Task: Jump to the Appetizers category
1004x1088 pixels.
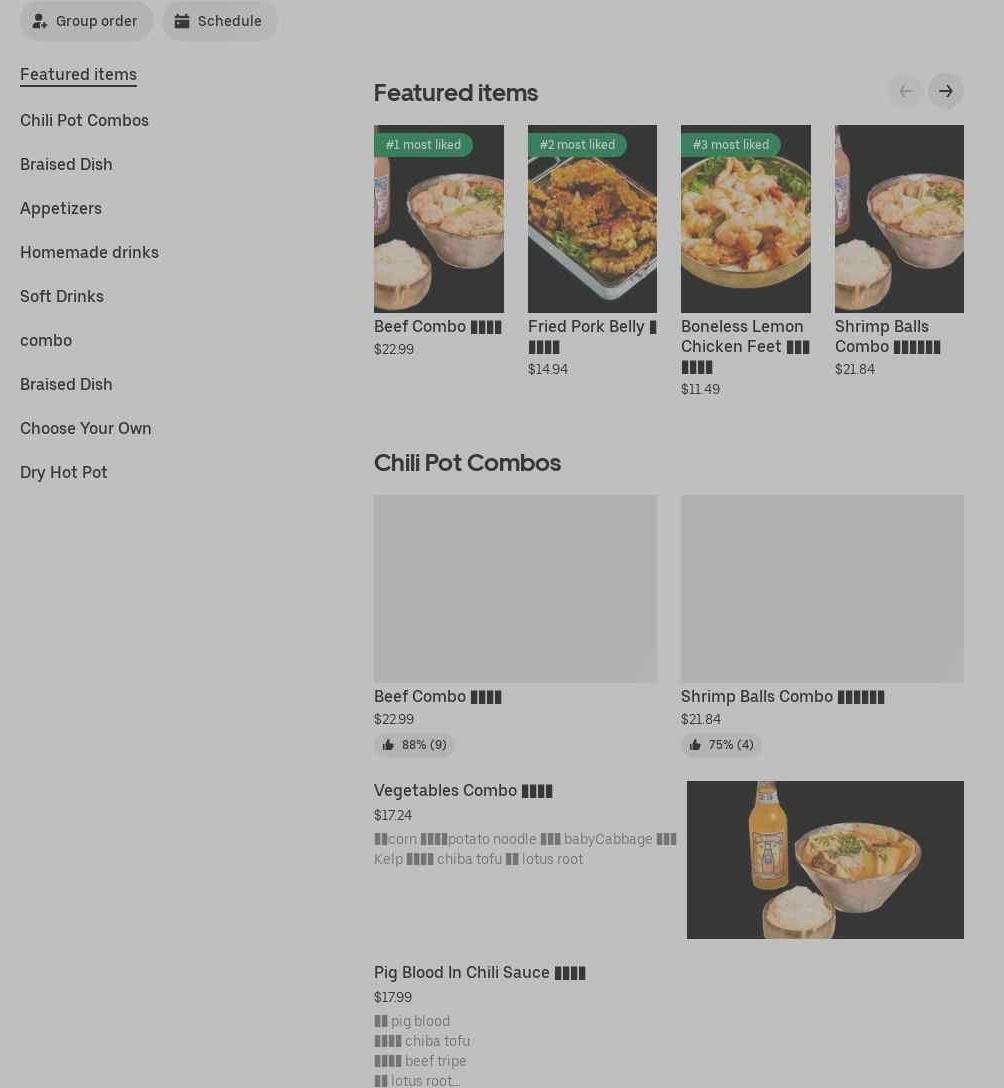Action: (61, 208)
